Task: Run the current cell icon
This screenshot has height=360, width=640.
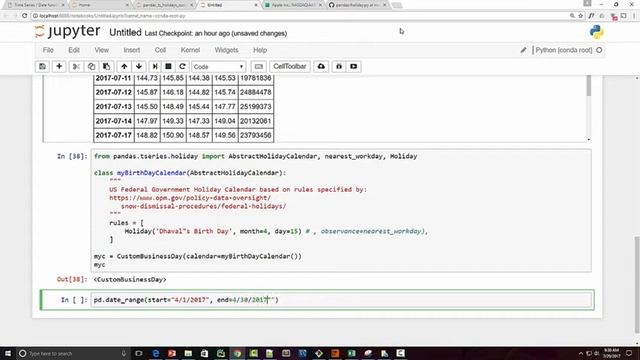Action: coord(155,67)
